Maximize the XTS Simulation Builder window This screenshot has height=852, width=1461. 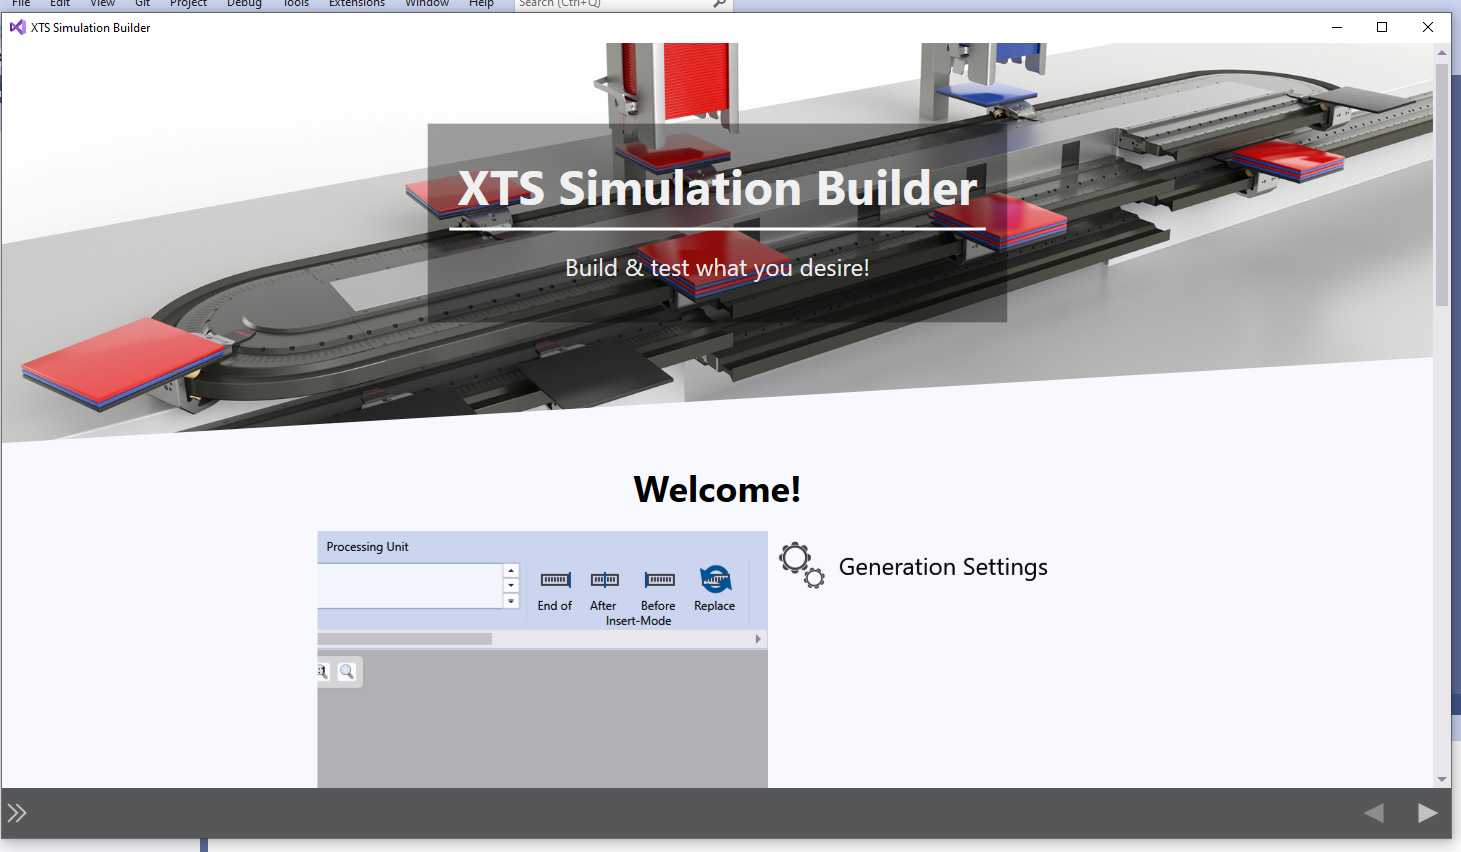pyautogui.click(x=1382, y=27)
